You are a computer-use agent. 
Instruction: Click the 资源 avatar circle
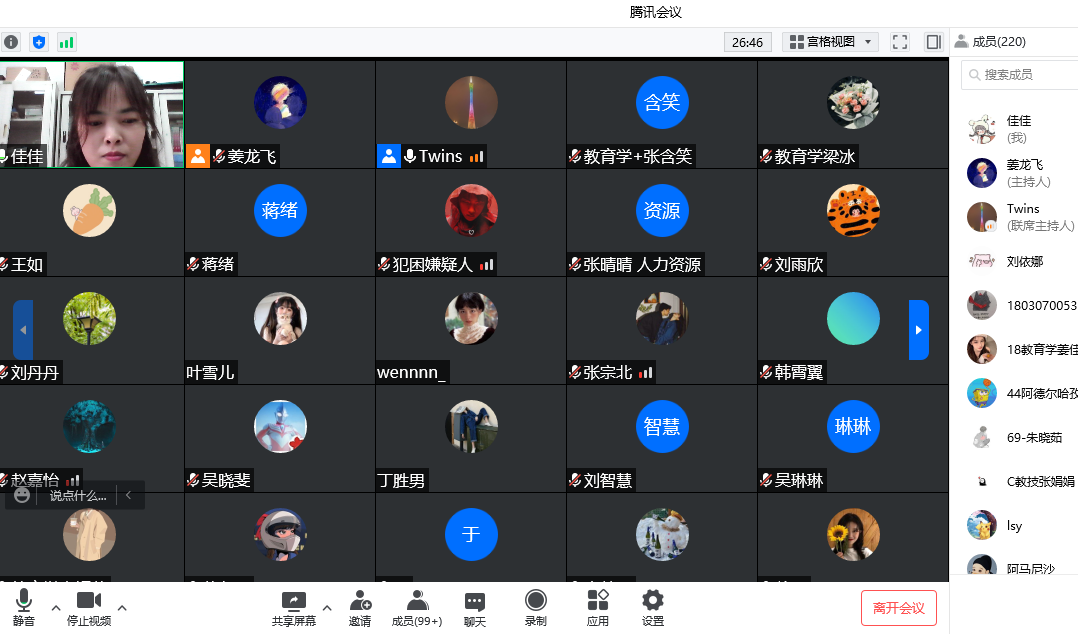[x=662, y=210]
